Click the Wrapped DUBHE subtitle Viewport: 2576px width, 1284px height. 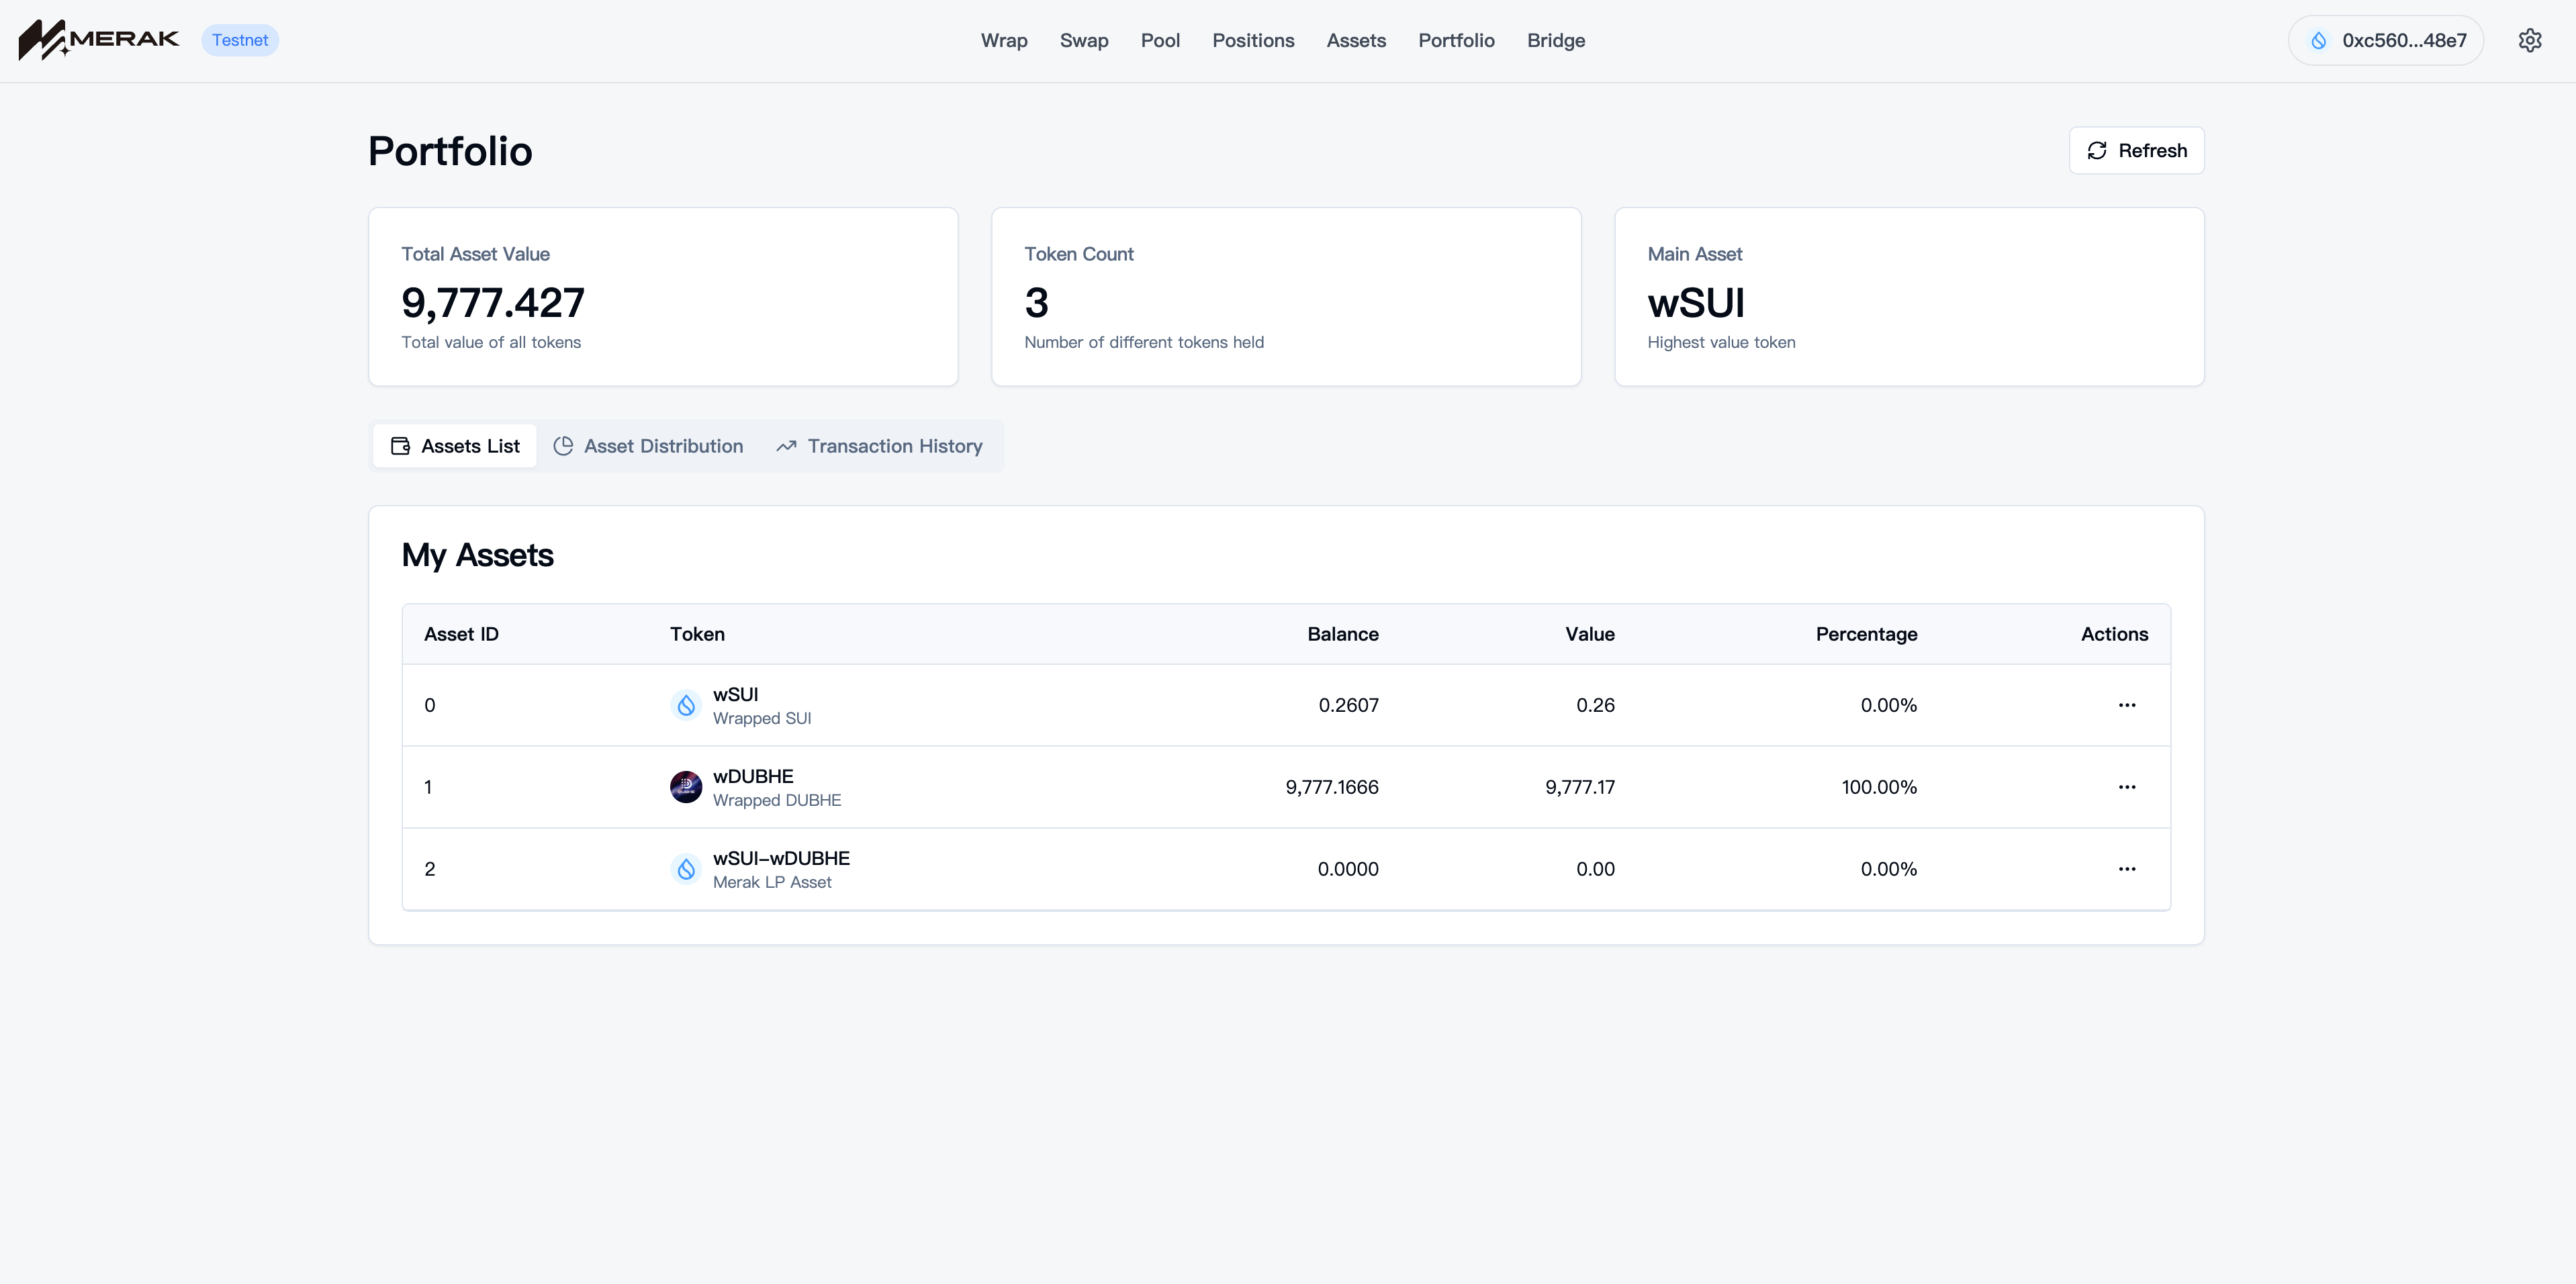click(x=777, y=800)
